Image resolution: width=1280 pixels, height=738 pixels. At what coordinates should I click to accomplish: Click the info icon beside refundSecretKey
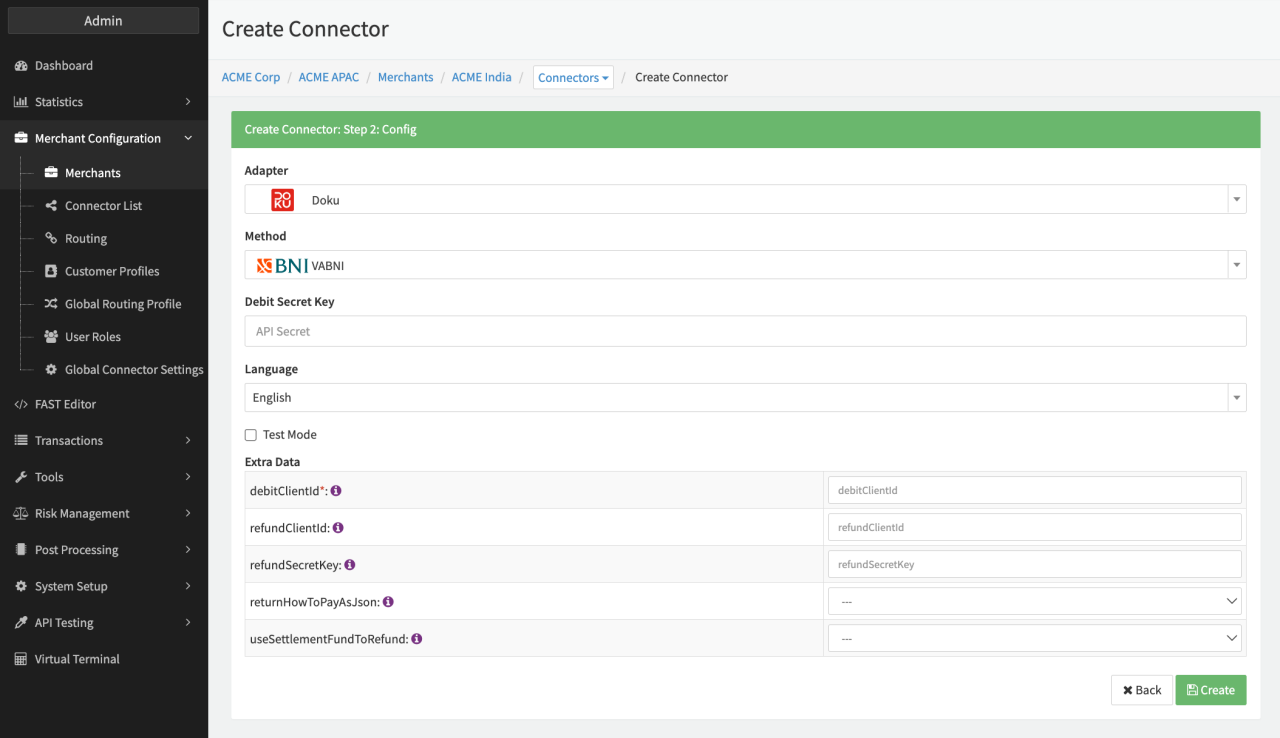(x=349, y=565)
